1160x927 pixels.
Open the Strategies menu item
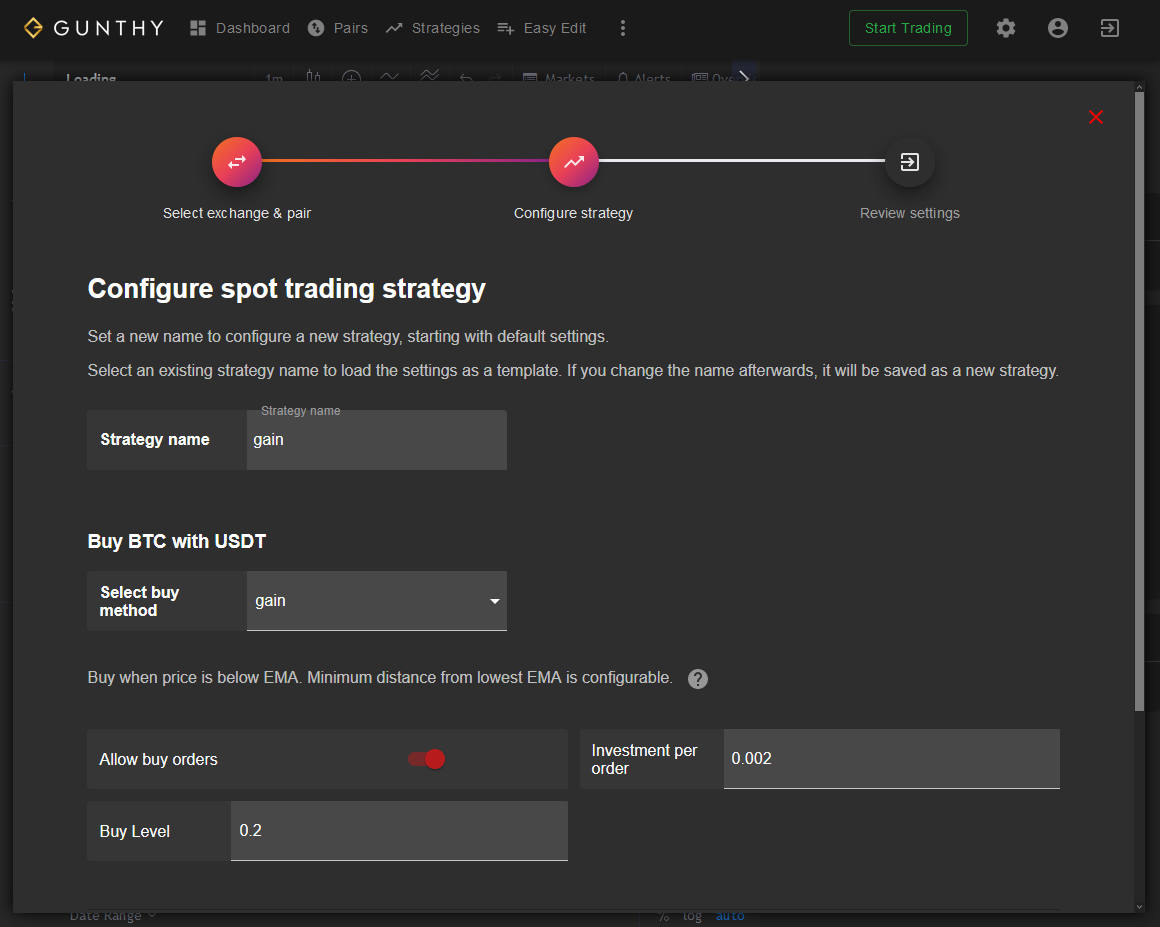click(x=433, y=28)
